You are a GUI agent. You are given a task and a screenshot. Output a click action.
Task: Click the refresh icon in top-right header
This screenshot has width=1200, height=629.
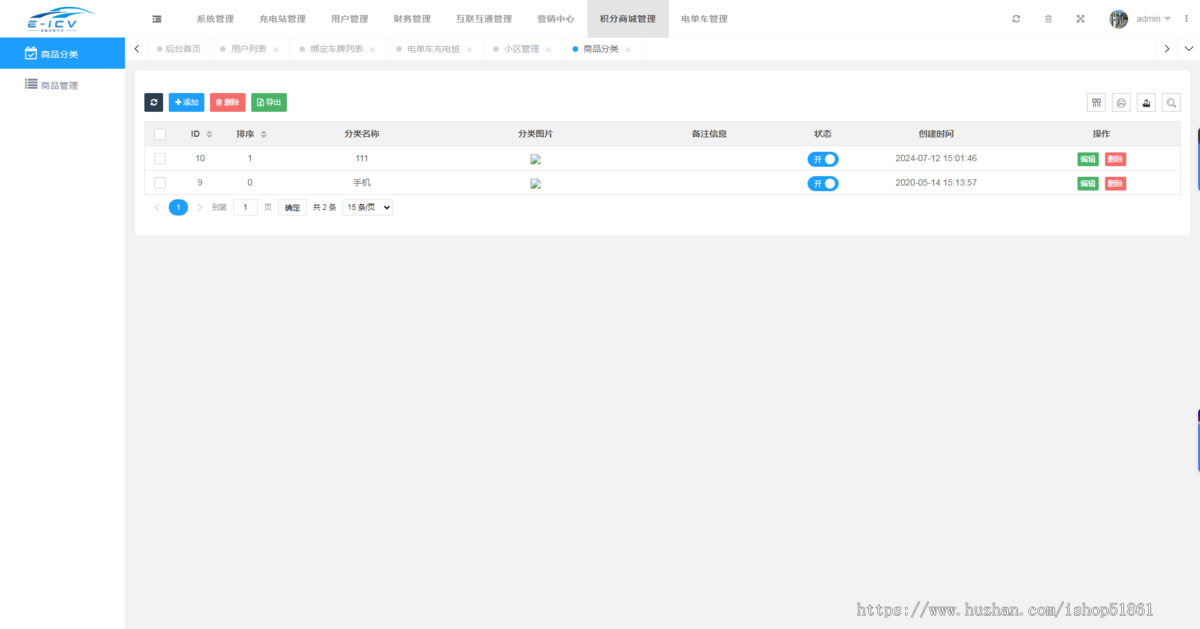pyautogui.click(x=1016, y=19)
